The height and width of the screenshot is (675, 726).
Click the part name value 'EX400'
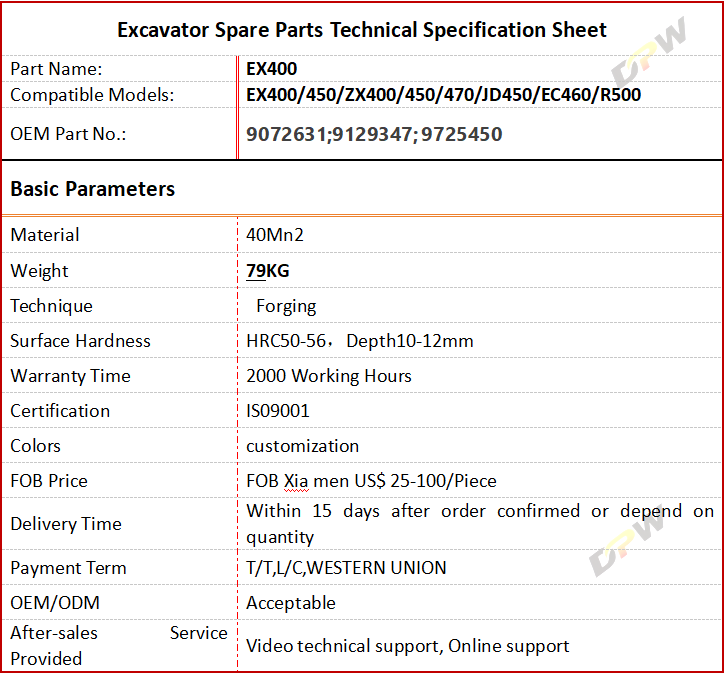click(271, 69)
